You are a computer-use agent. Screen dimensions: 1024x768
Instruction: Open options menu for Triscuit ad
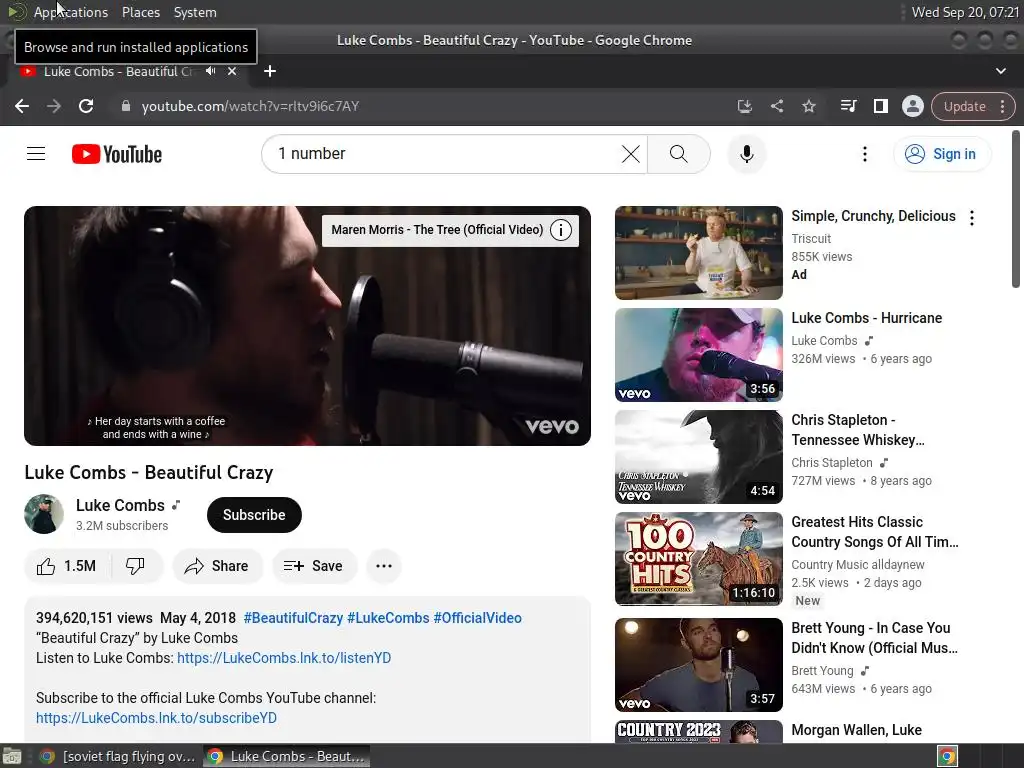(x=972, y=218)
